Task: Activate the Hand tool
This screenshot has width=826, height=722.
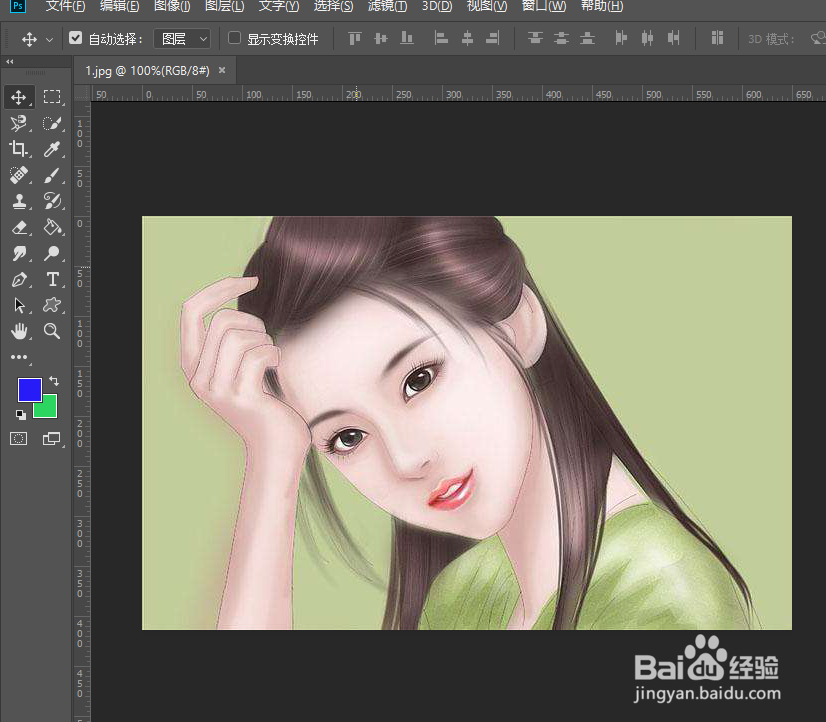Action: (19, 331)
